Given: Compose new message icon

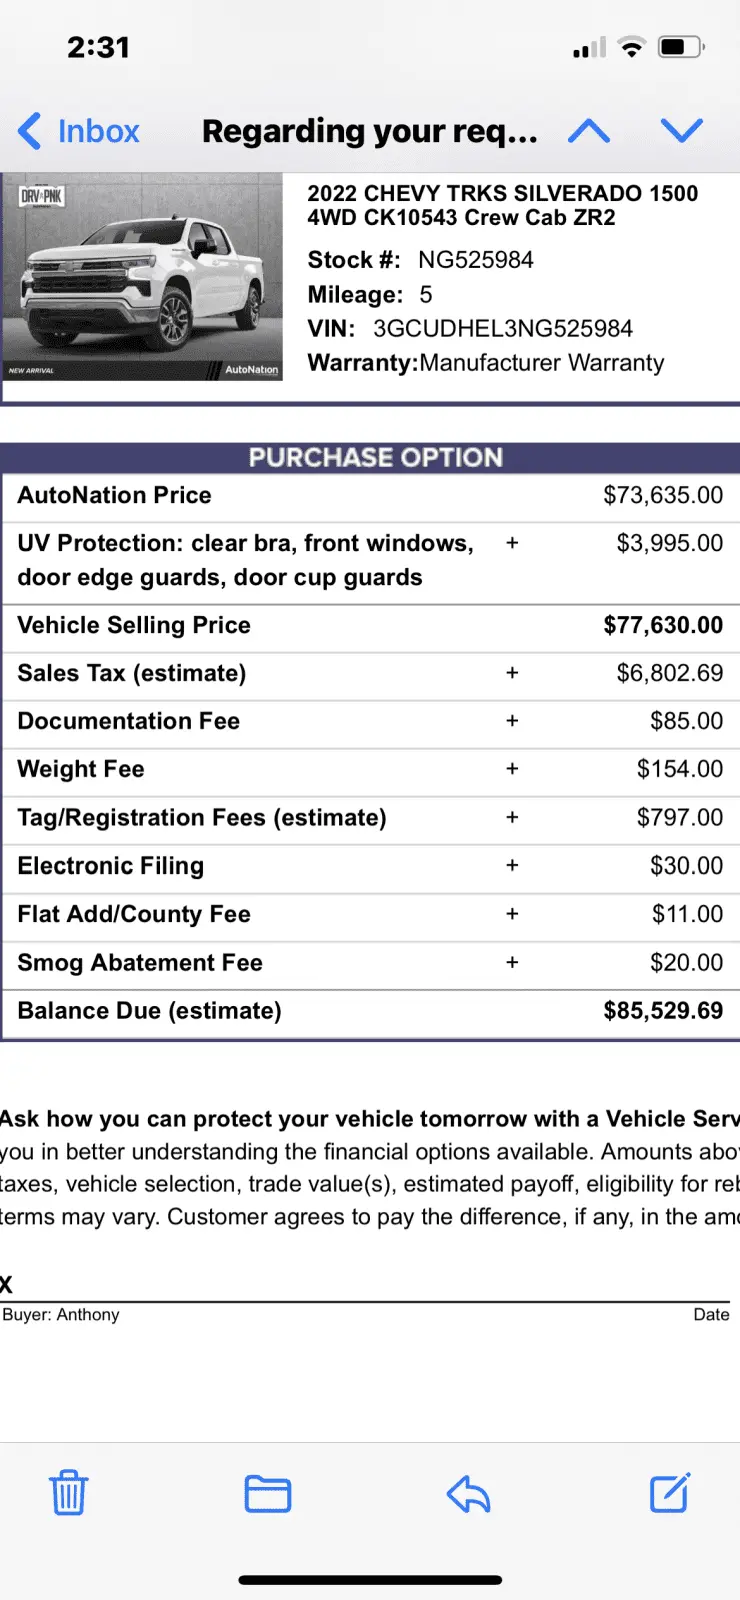Looking at the screenshot, I should pos(670,1493).
